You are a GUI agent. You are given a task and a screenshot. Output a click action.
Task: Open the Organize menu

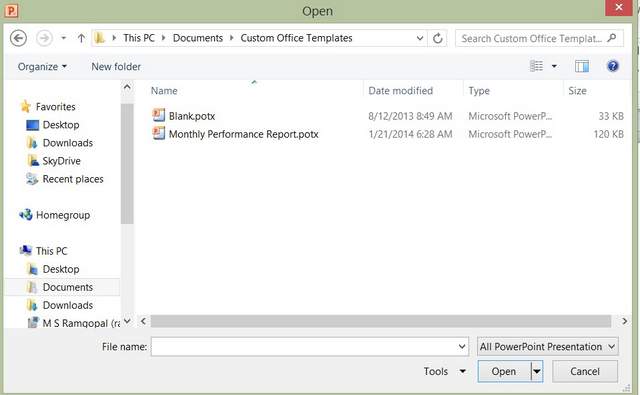(x=42, y=67)
